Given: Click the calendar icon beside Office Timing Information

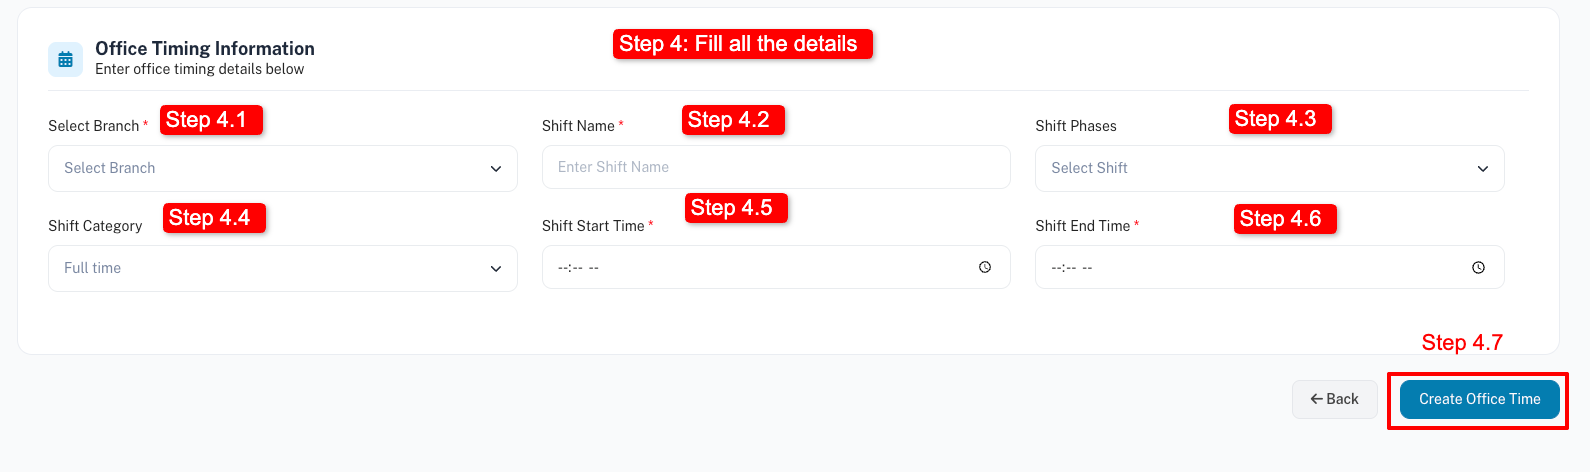Looking at the screenshot, I should (66, 59).
